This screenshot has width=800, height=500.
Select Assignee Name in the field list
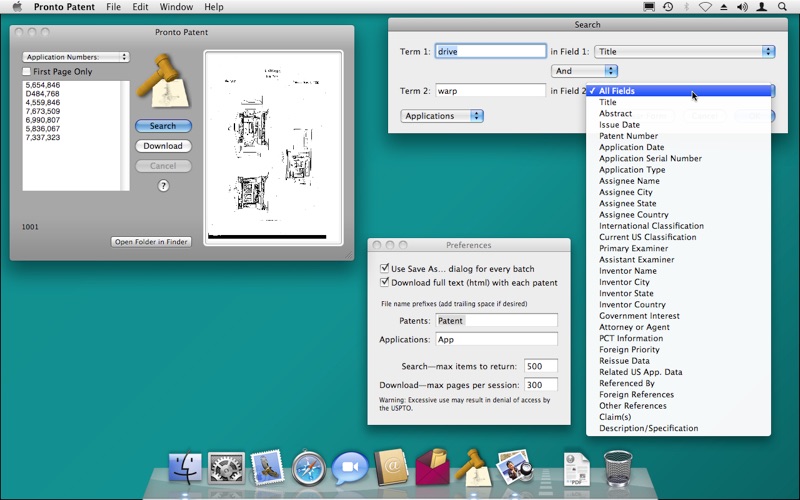click(679, 181)
